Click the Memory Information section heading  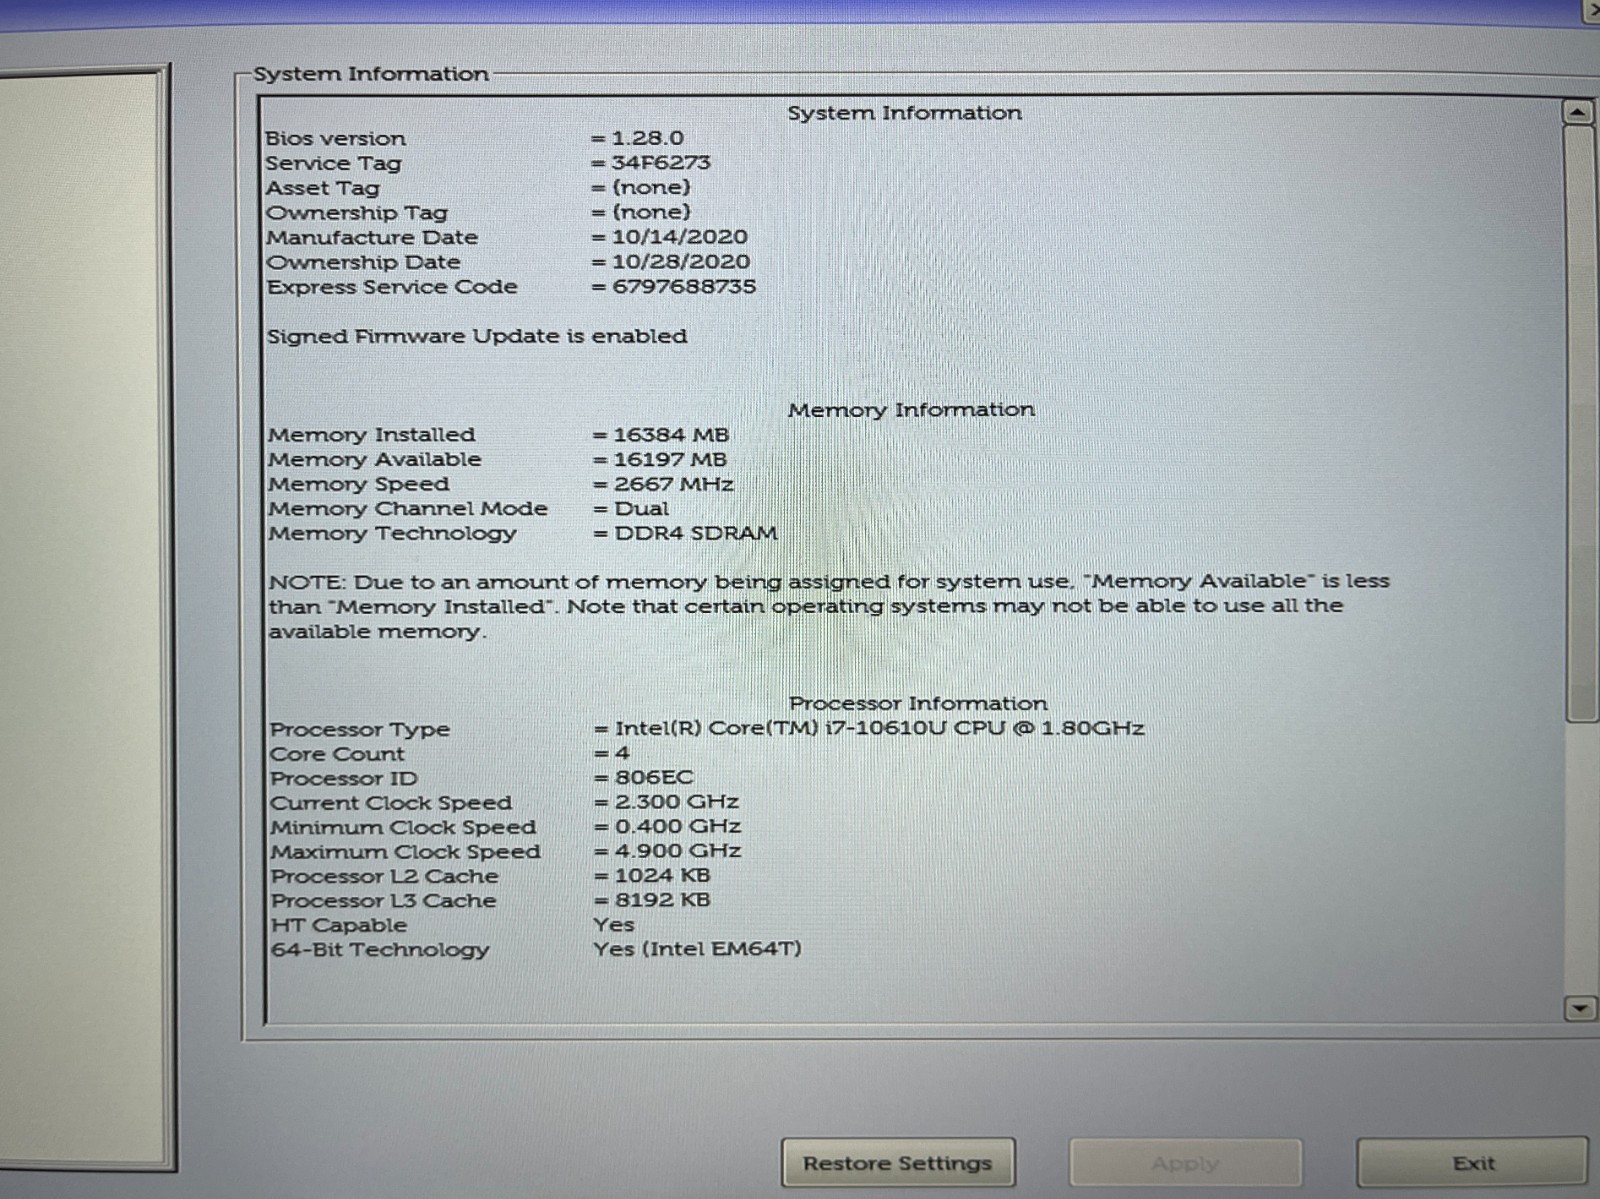[911, 410]
